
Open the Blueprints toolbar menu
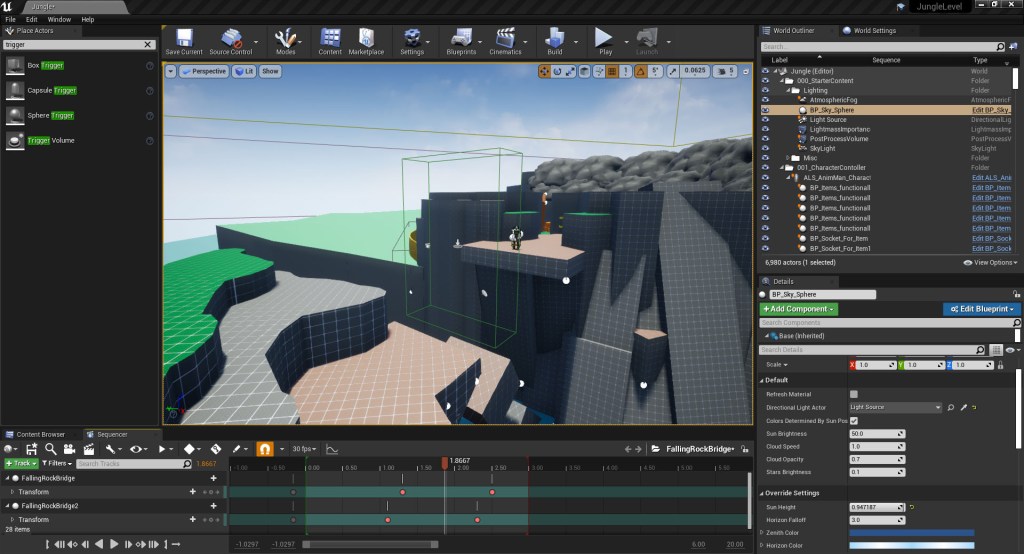[461, 38]
